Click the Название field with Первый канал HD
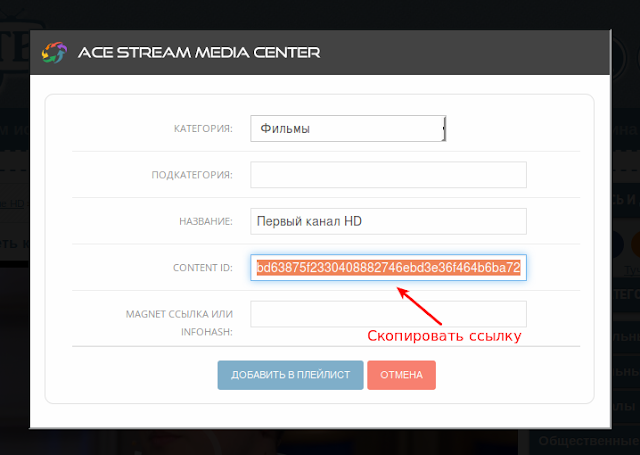The height and width of the screenshot is (455, 640). tap(388, 221)
